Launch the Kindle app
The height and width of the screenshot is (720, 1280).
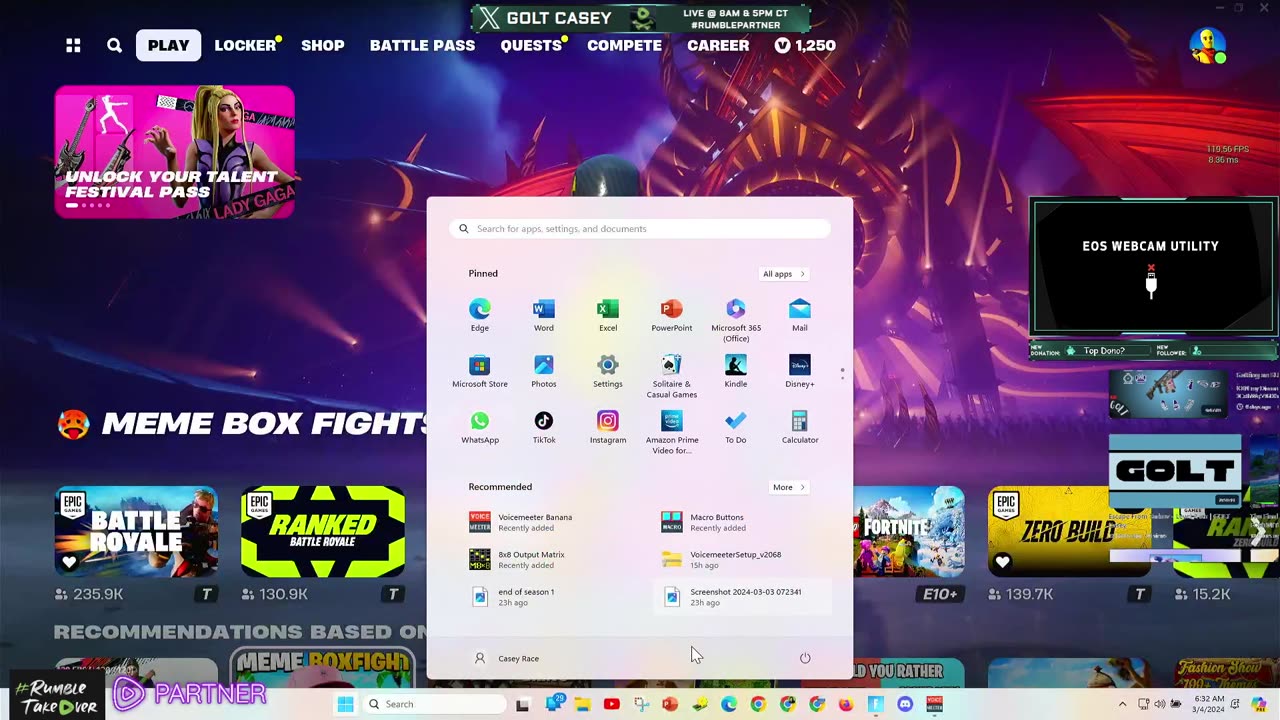pos(736,371)
